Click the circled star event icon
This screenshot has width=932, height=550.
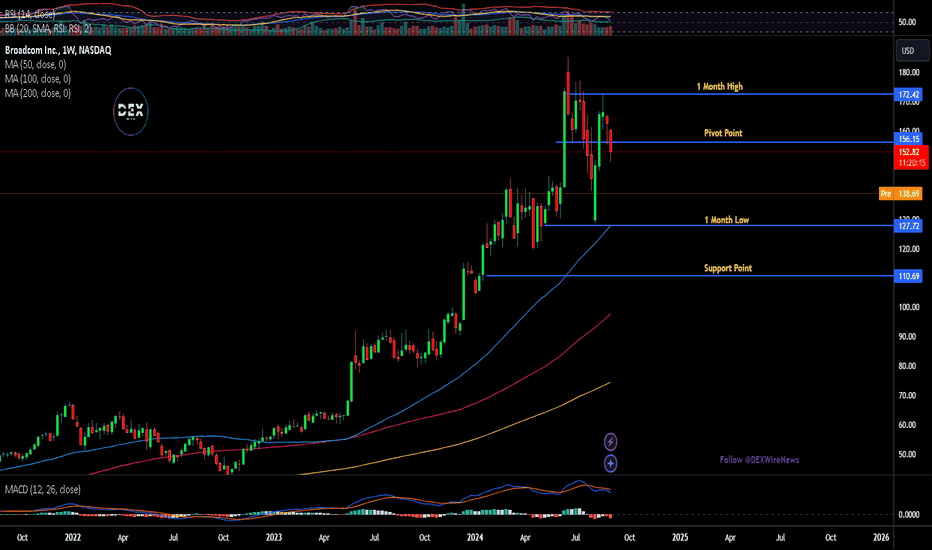pos(610,463)
